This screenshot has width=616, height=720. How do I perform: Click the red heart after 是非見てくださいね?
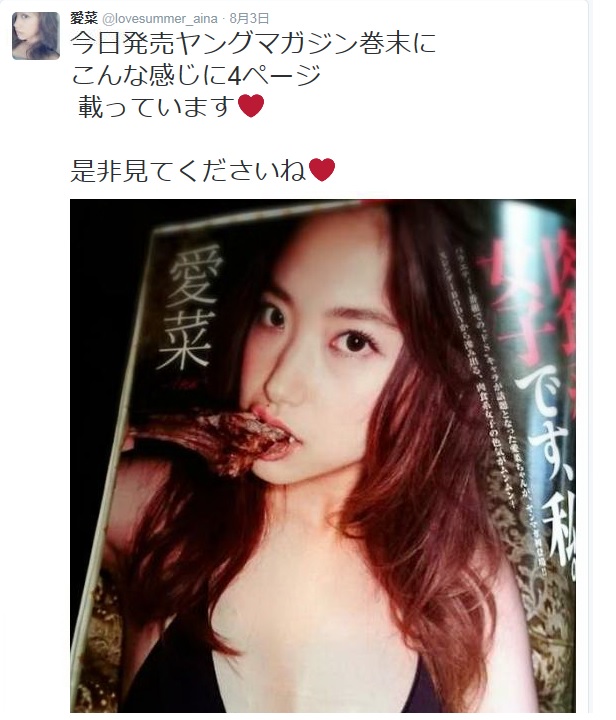(x=322, y=170)
